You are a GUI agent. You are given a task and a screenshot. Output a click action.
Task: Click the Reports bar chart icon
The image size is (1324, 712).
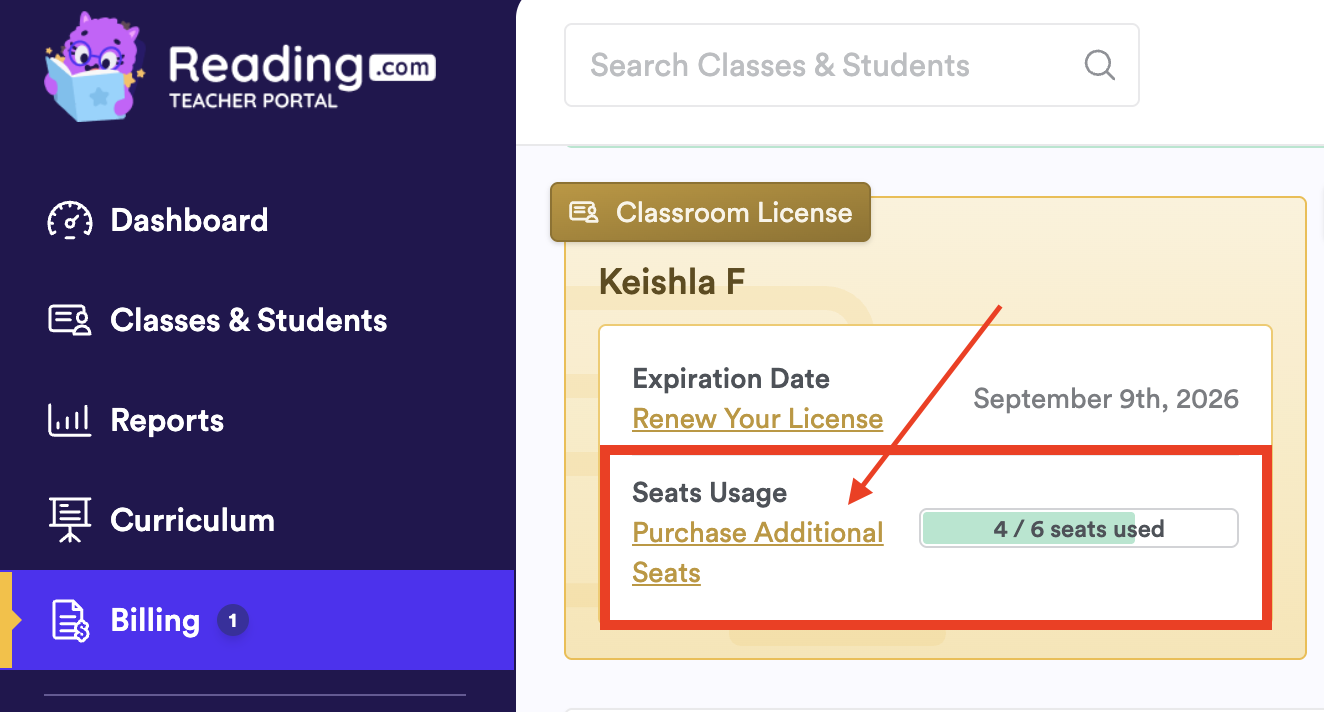(70, 420)
